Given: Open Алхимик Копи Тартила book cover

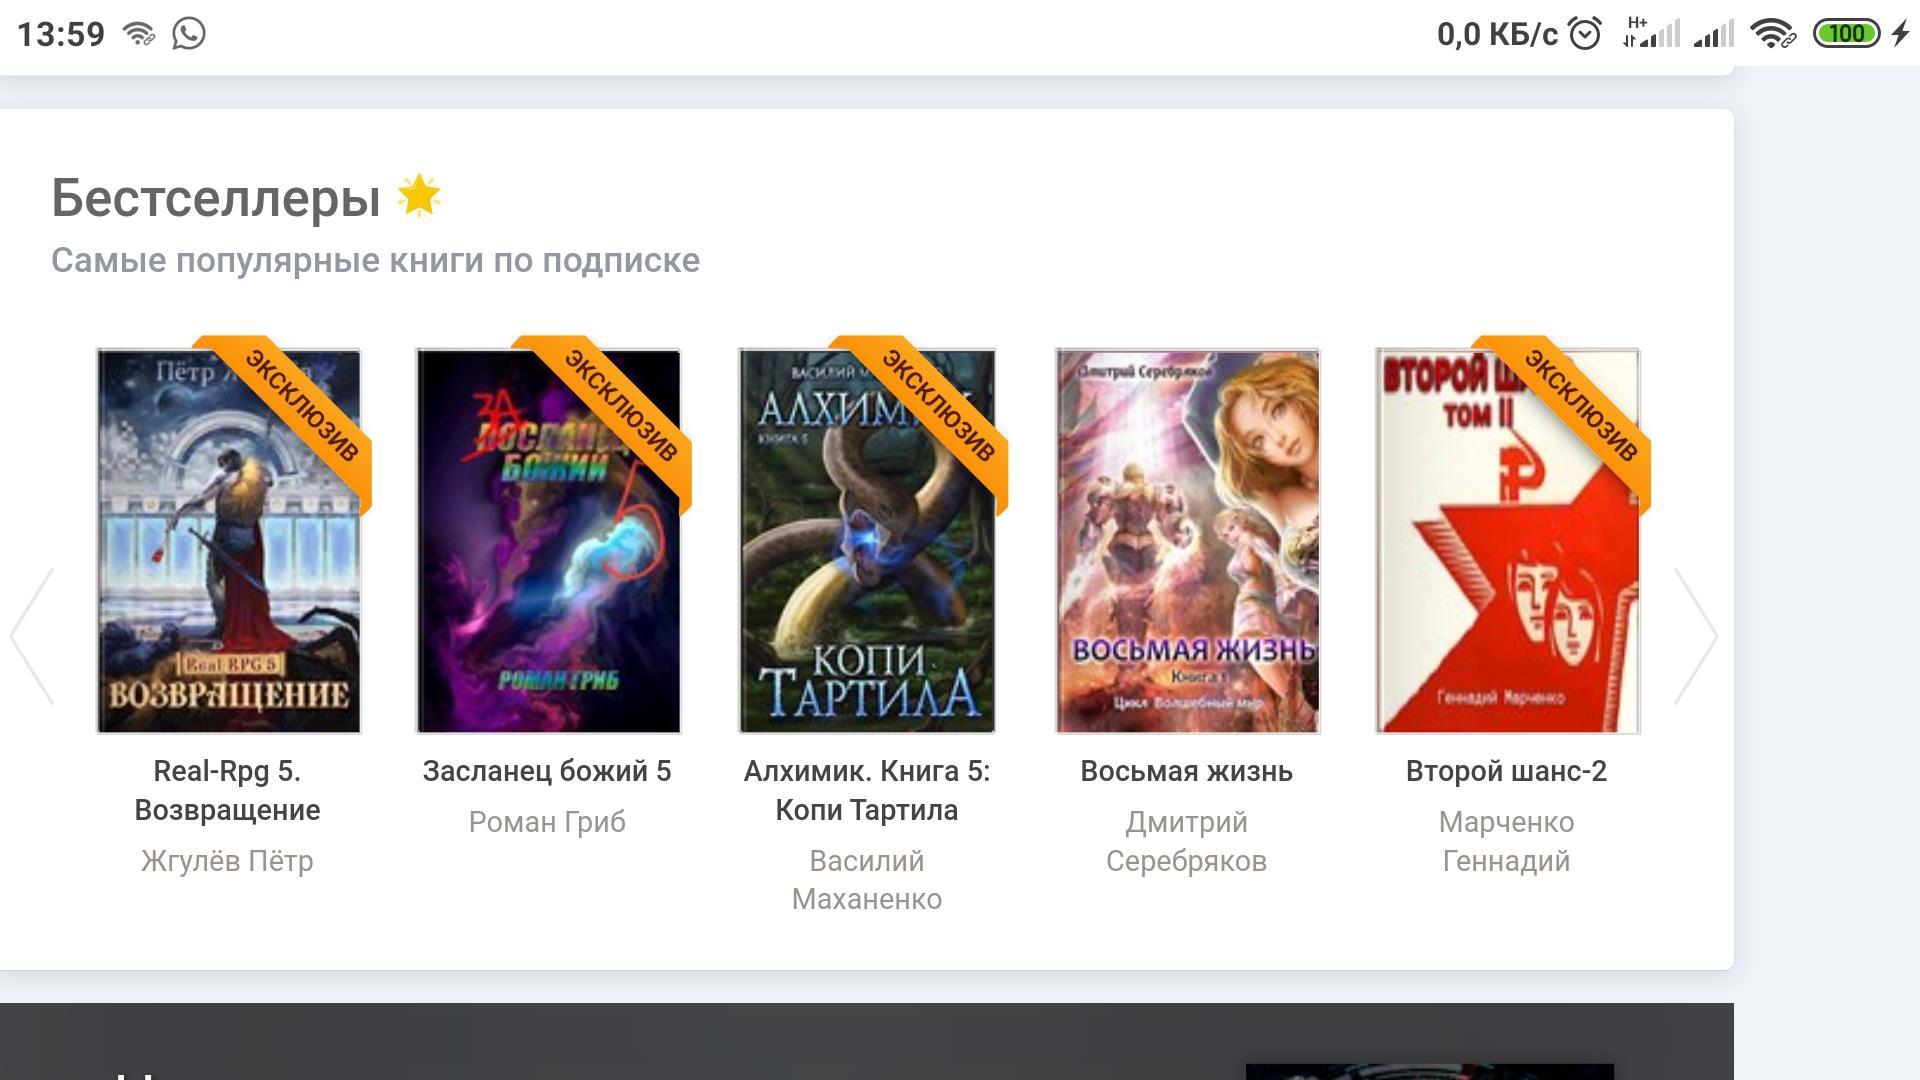Looking at the screenshot, I should [x=866, y=560].
